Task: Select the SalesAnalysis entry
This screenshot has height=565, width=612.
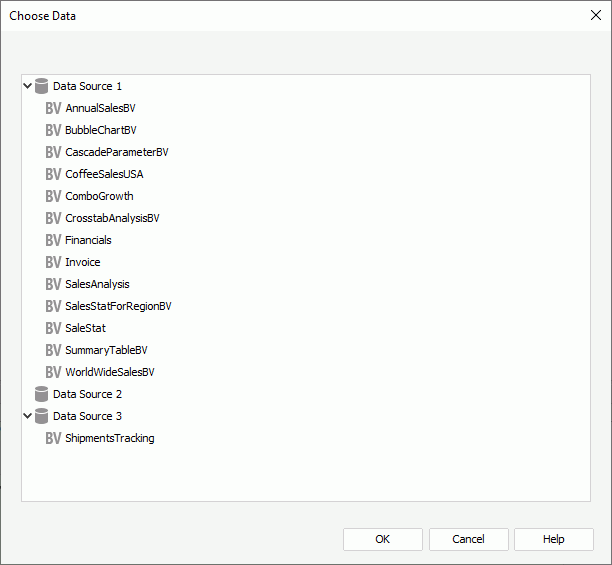Action: tap(97, 284)
